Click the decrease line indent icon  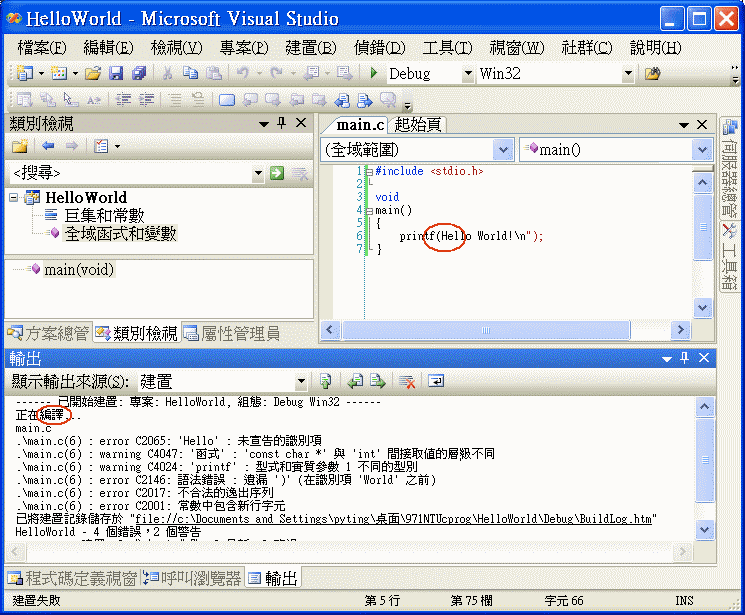click(124, 100)
